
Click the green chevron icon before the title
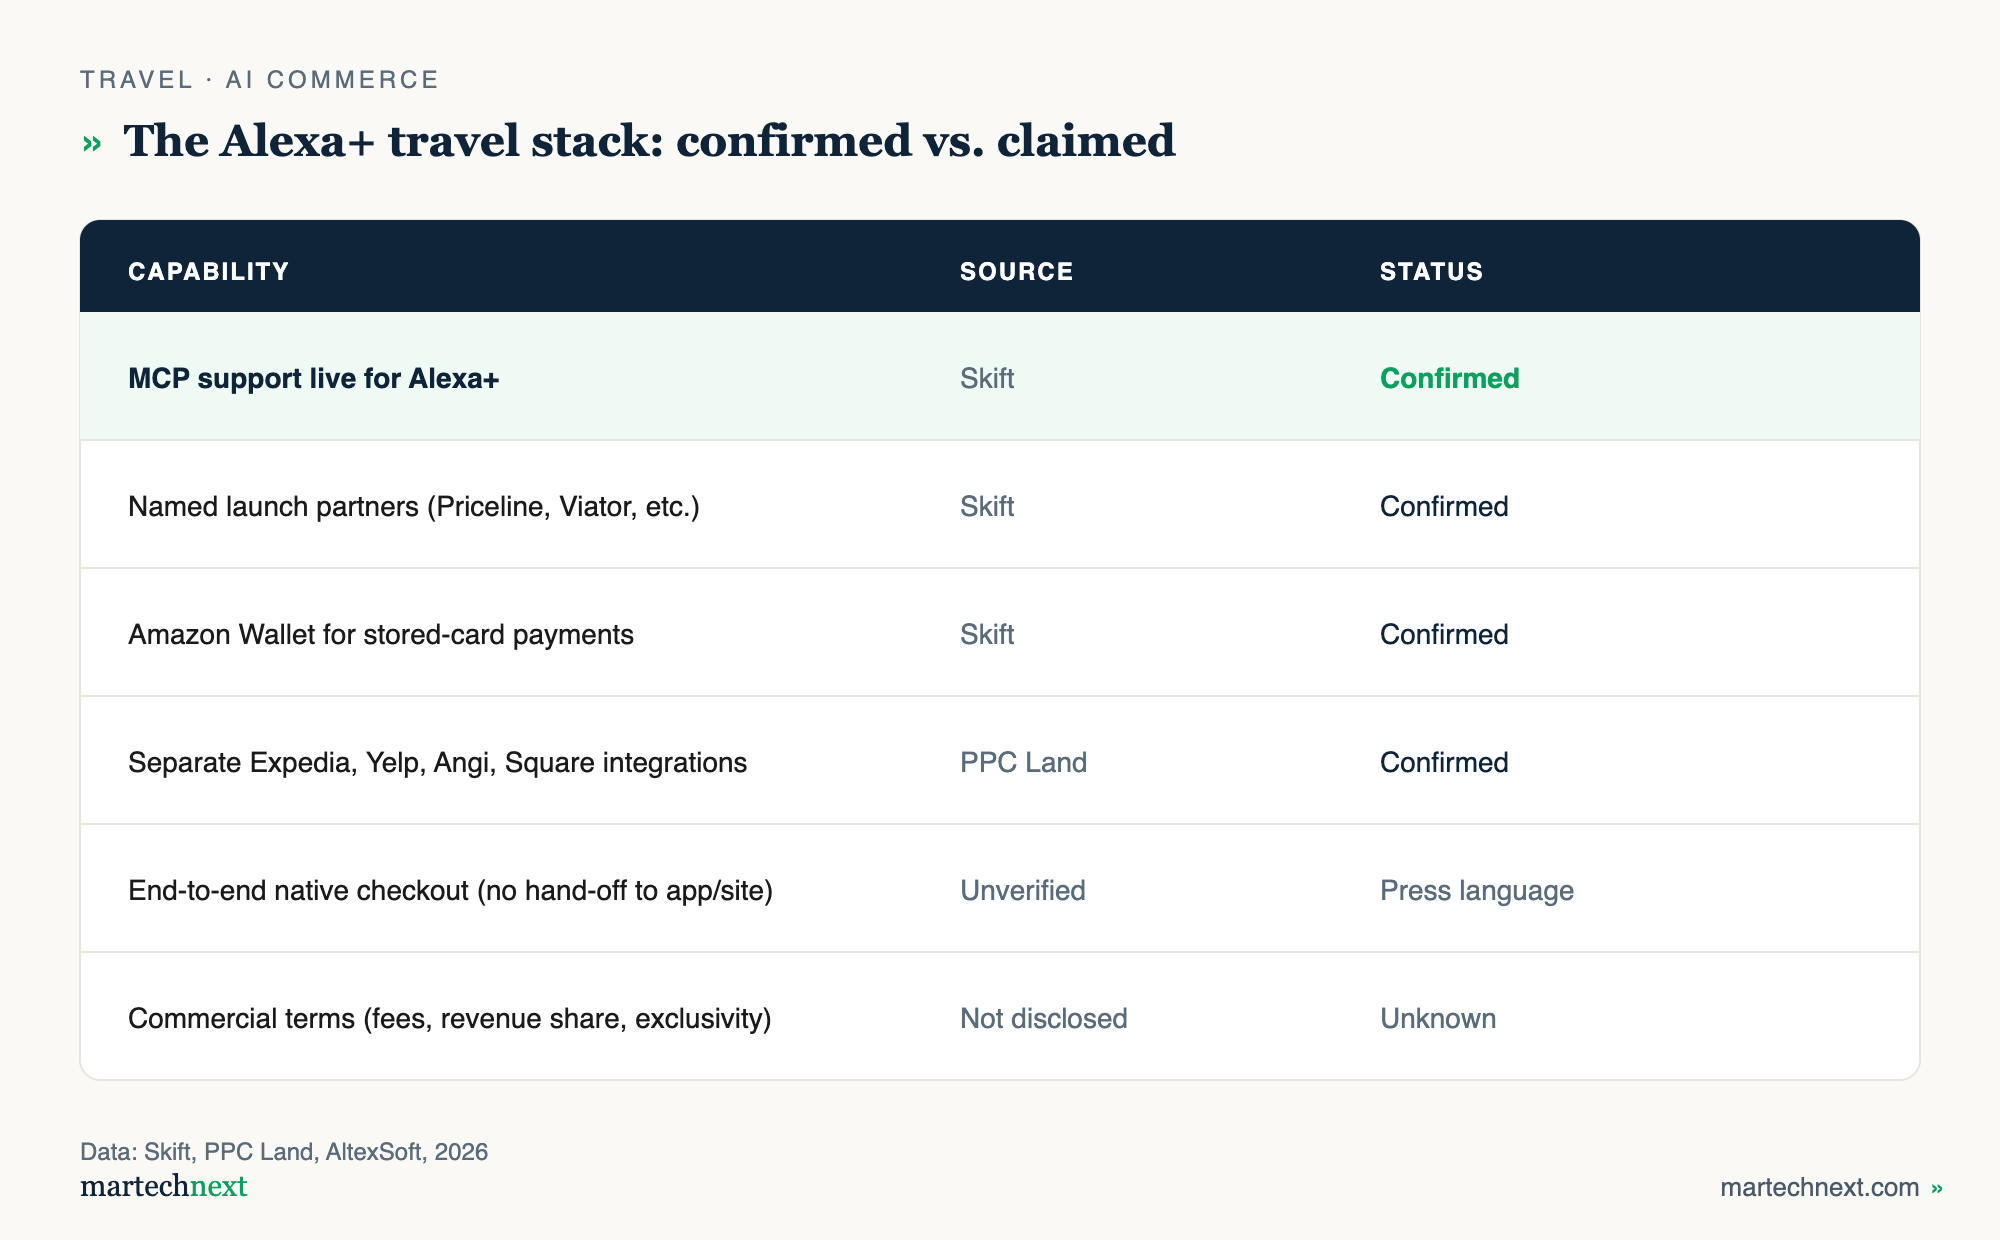92,144
